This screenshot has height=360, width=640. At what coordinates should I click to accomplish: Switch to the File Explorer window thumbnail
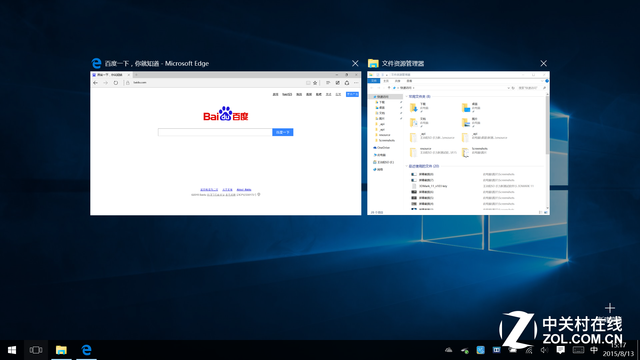tap(458, 143)
